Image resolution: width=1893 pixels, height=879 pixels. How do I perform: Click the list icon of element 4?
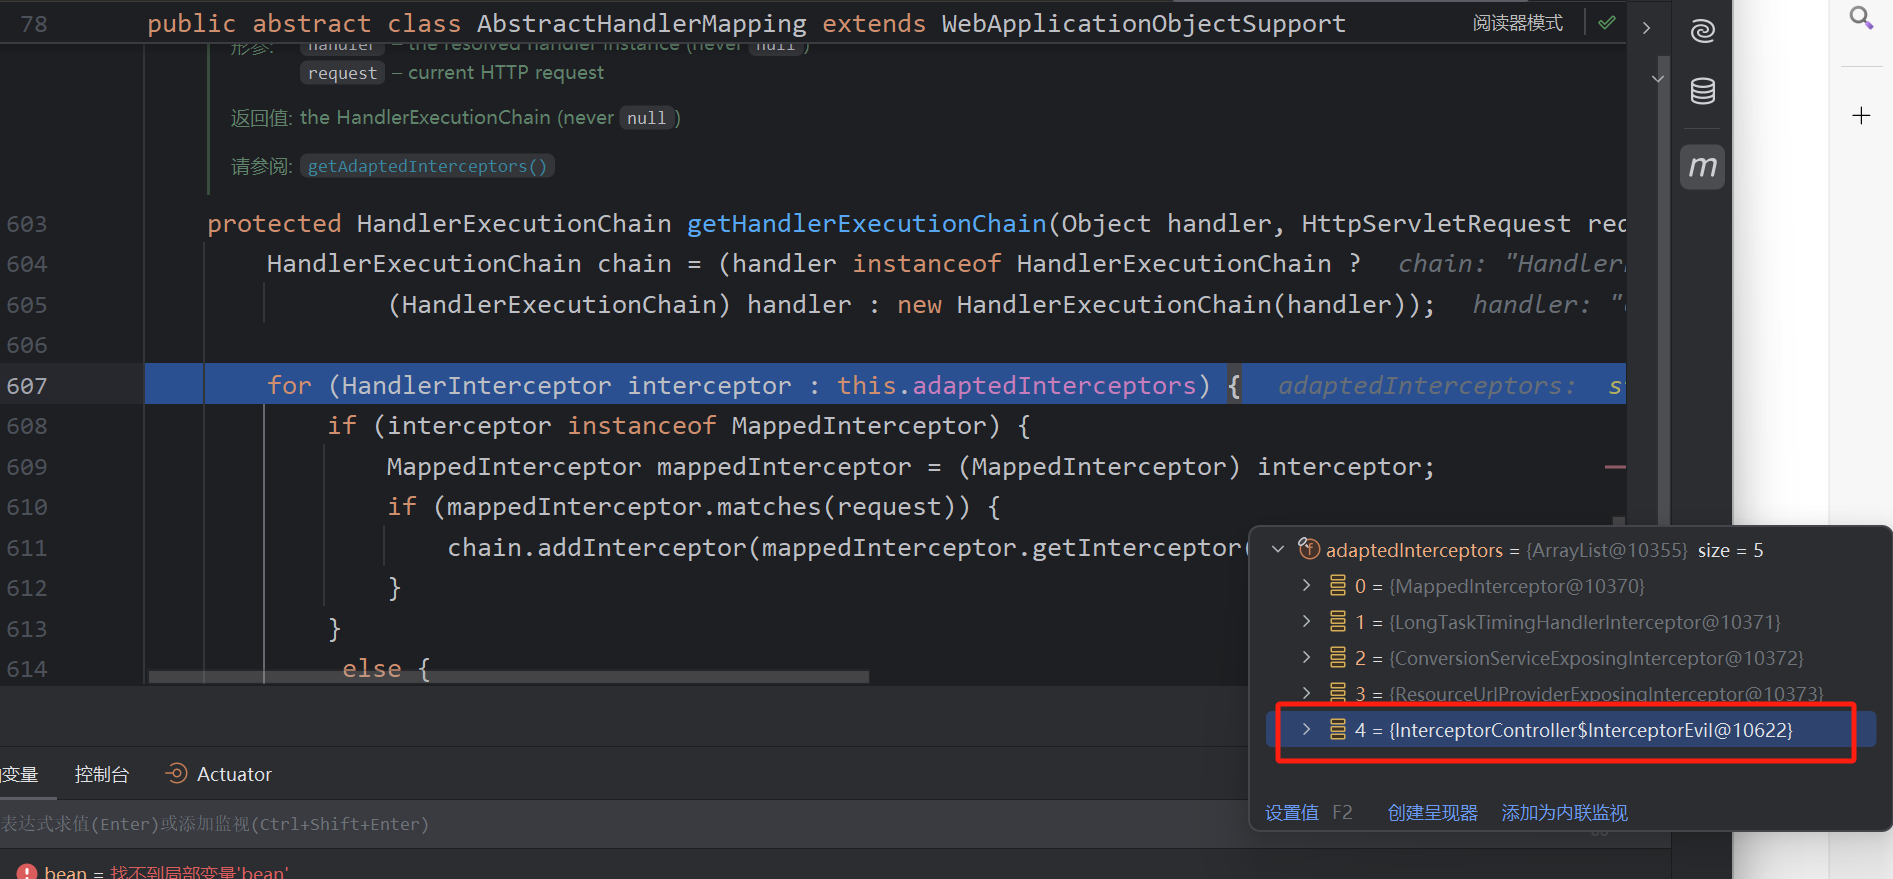click(x=1338, y=729)
